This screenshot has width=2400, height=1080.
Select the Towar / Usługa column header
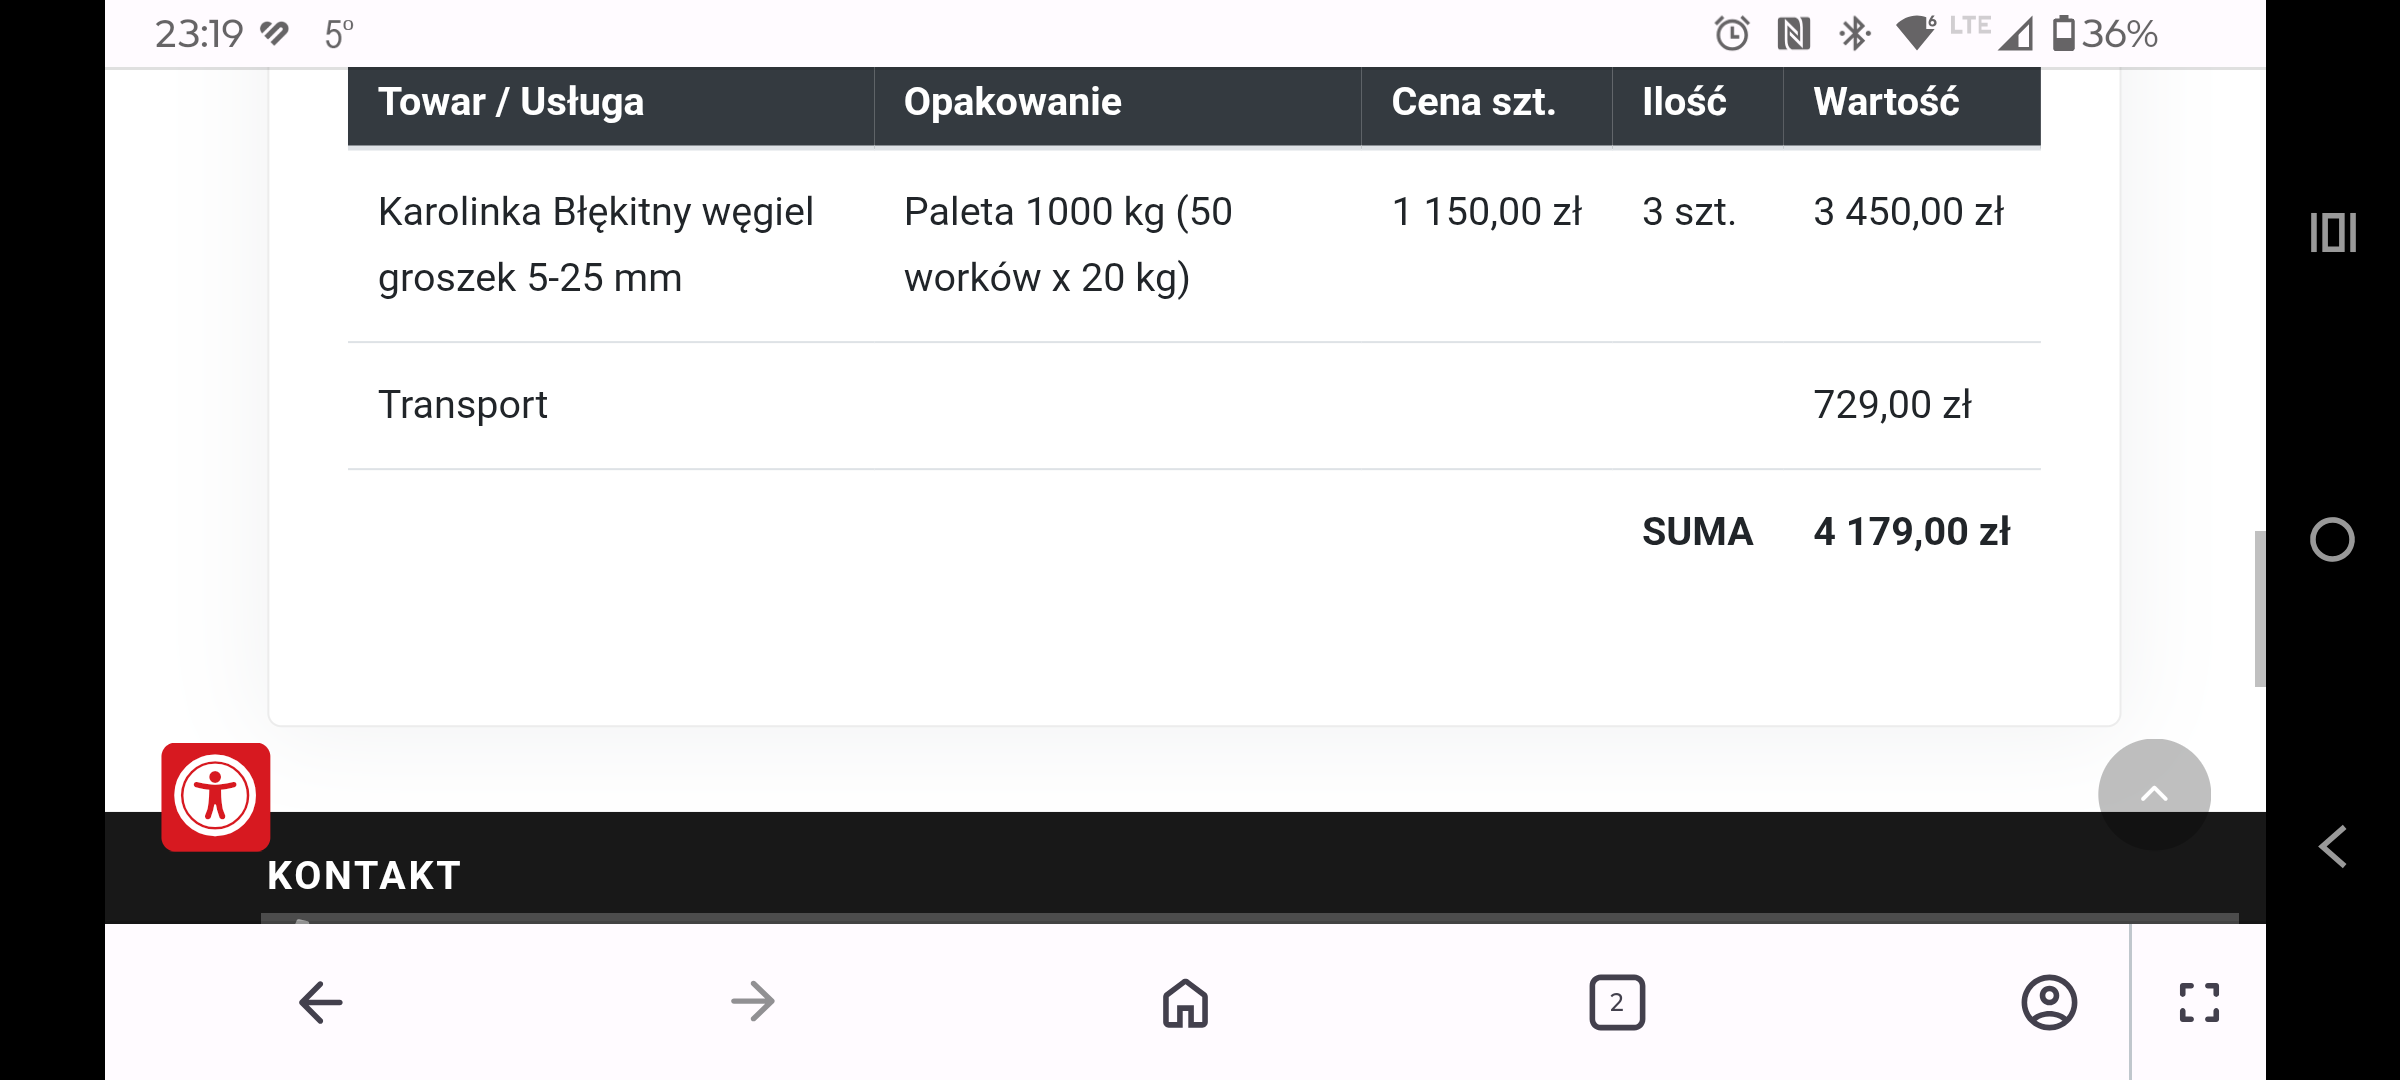511,102
